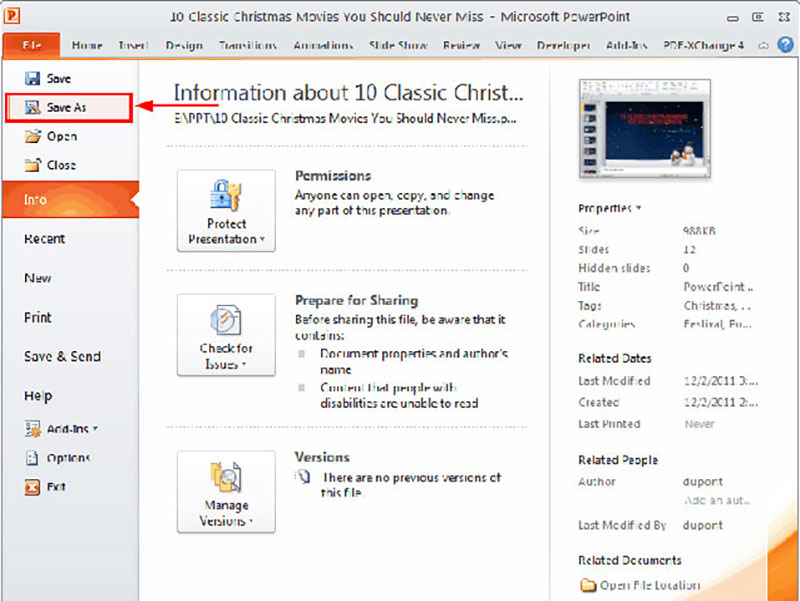Click the Last Modified By 'duport'
The image size is (800, 601).
click(703, 525)
